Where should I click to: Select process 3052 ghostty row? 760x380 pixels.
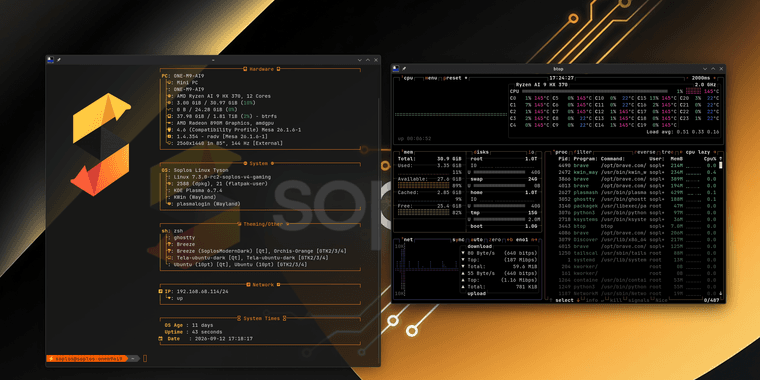(636, 199)
